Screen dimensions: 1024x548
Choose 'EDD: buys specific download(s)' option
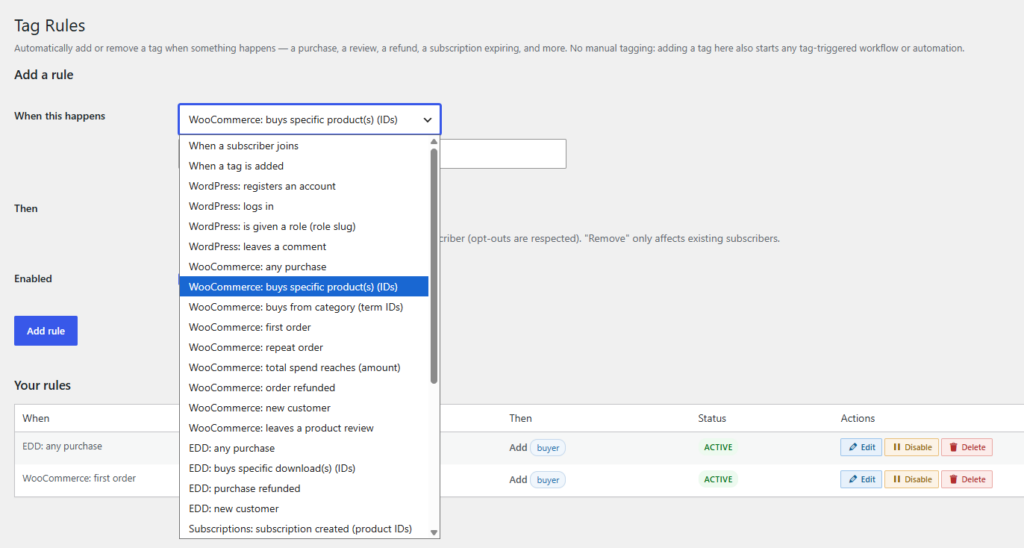coord(304,468)
